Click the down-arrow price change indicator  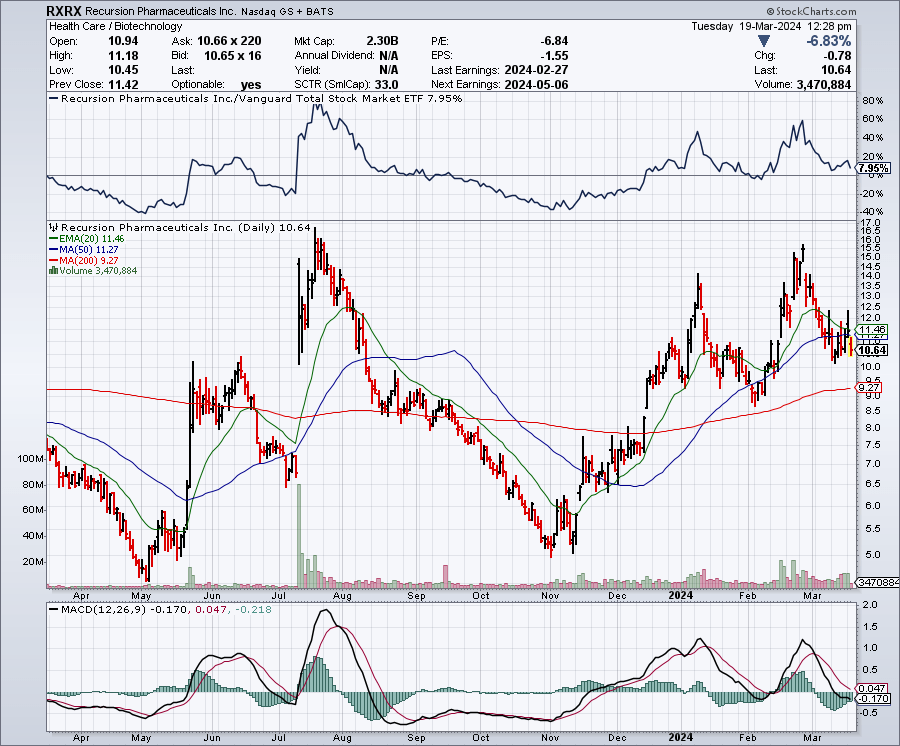[x=763, y=41]
